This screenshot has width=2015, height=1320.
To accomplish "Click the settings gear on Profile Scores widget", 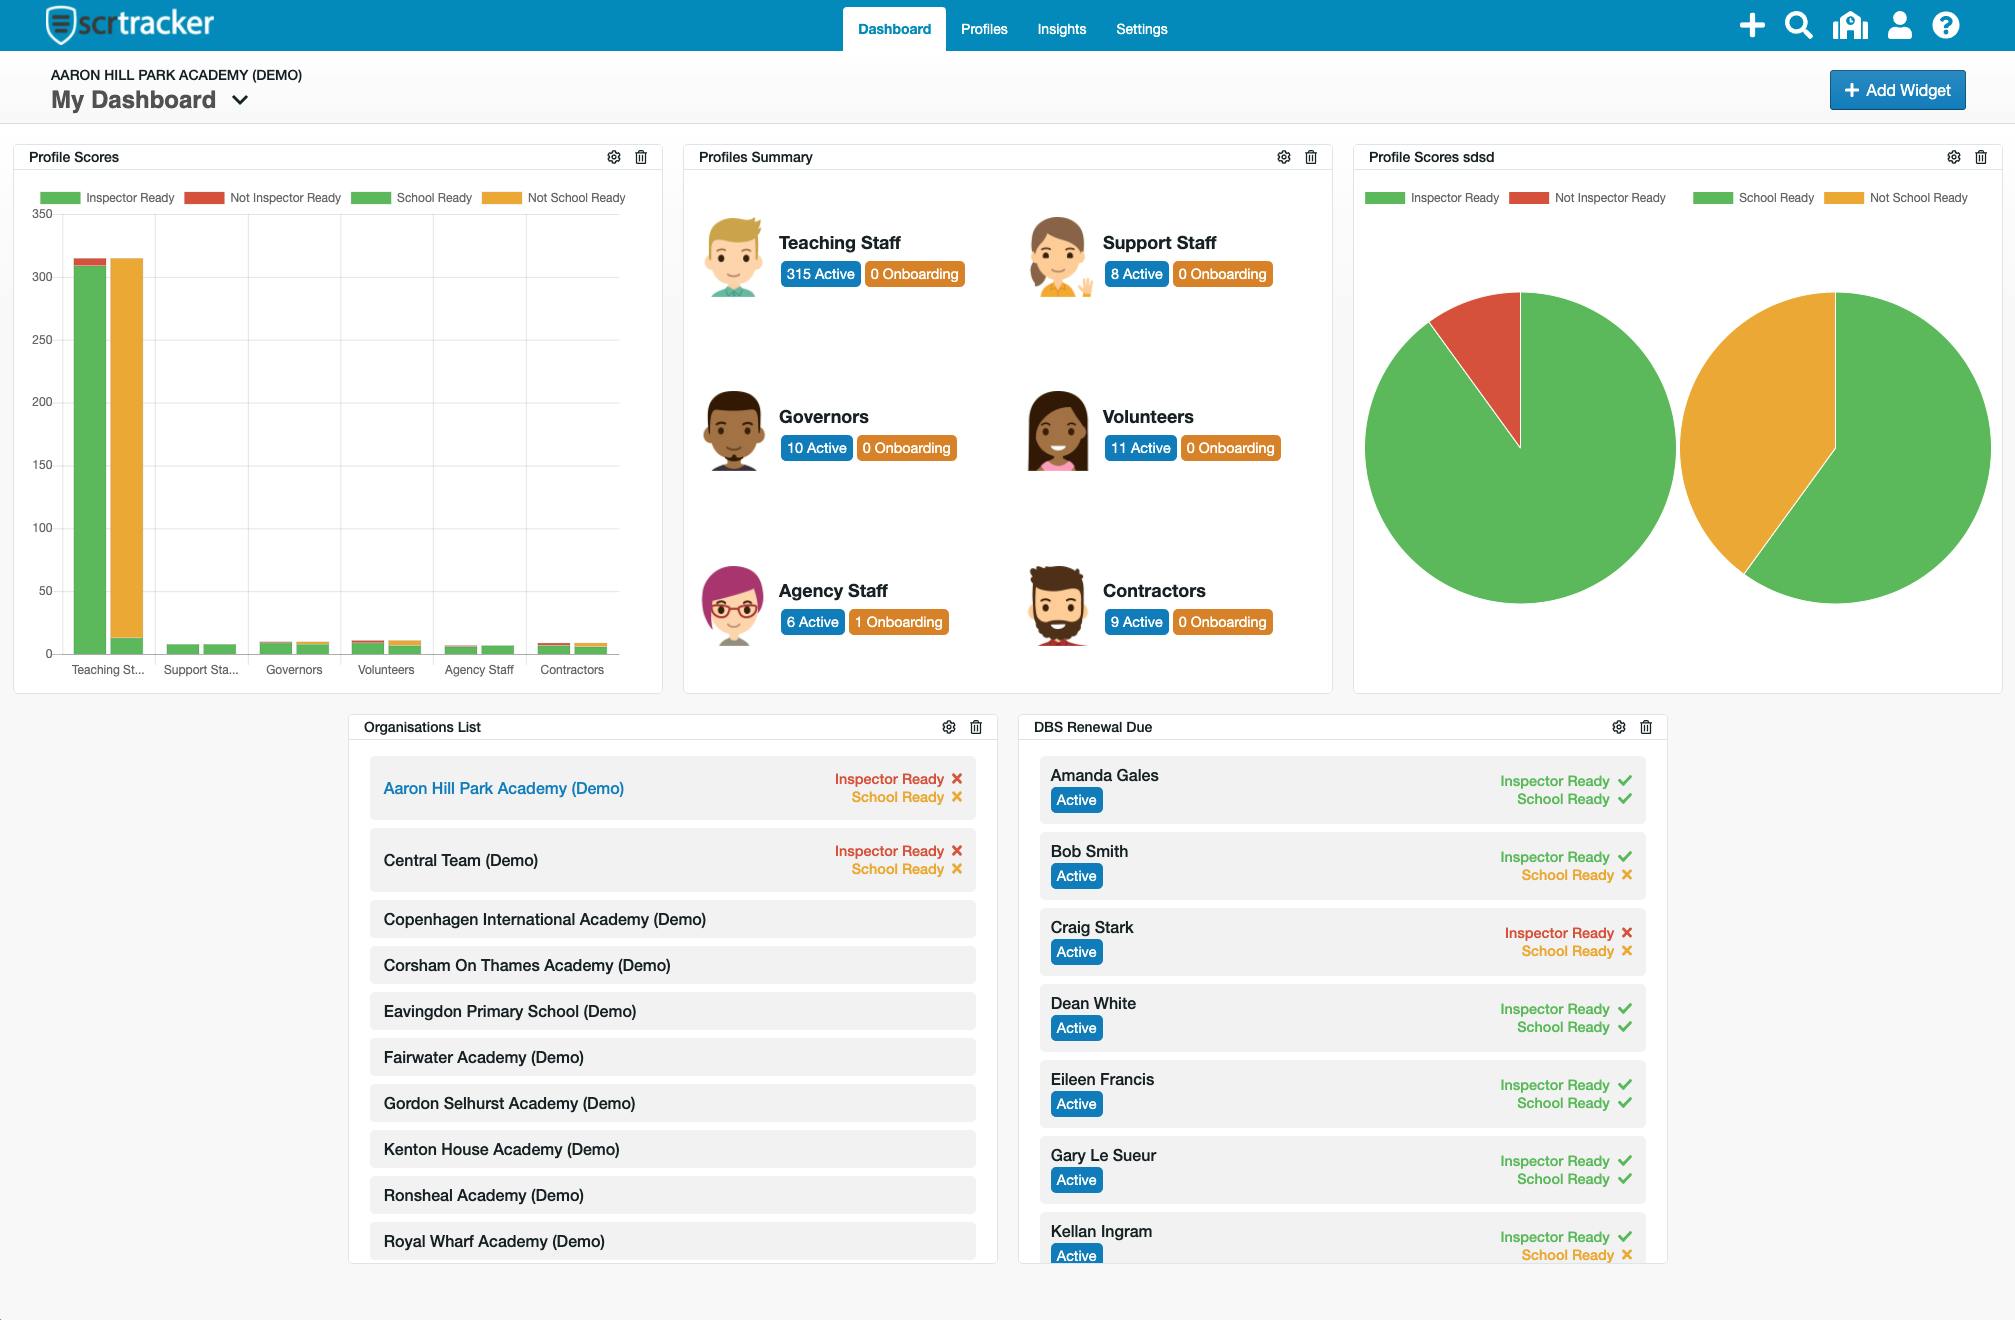I will [614, 158].
